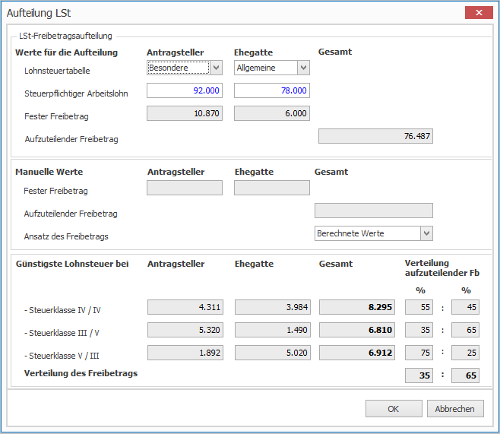The image size is (500, 434).
Task: Click manual Aufzuteilender Freibetrag Gesamt field
Action: (x=374, y=210)
